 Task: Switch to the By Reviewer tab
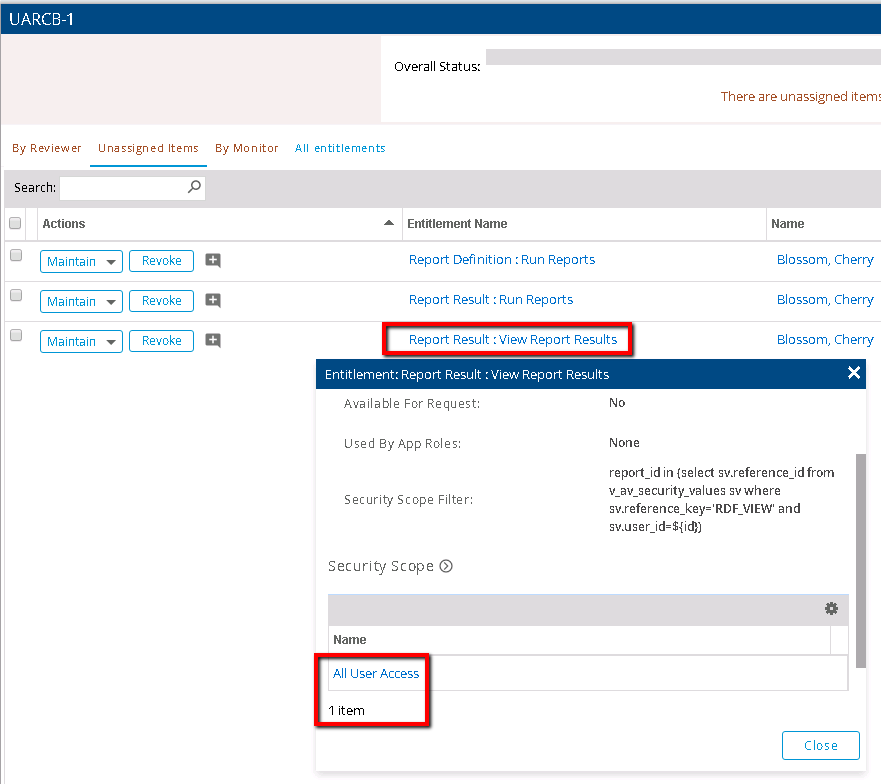(47, 148)
